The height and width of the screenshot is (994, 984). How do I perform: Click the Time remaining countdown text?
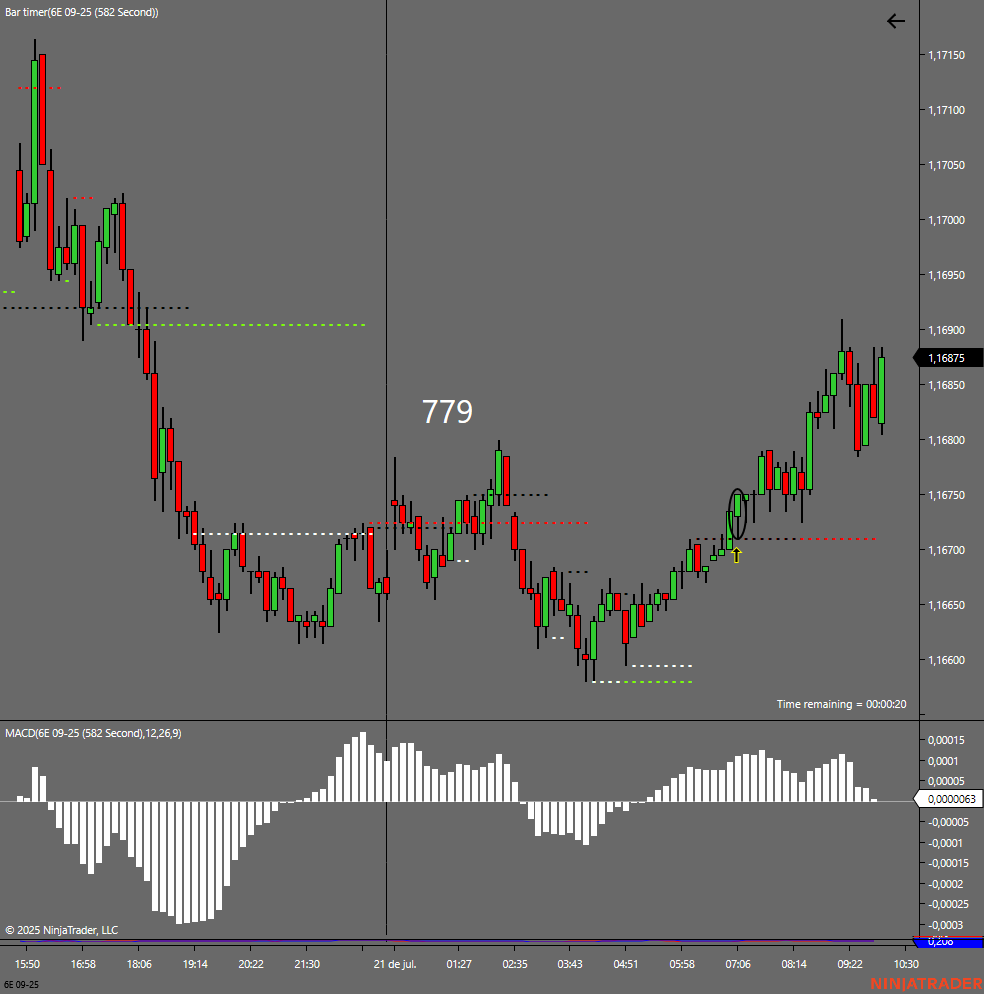[x=841, y=704]
